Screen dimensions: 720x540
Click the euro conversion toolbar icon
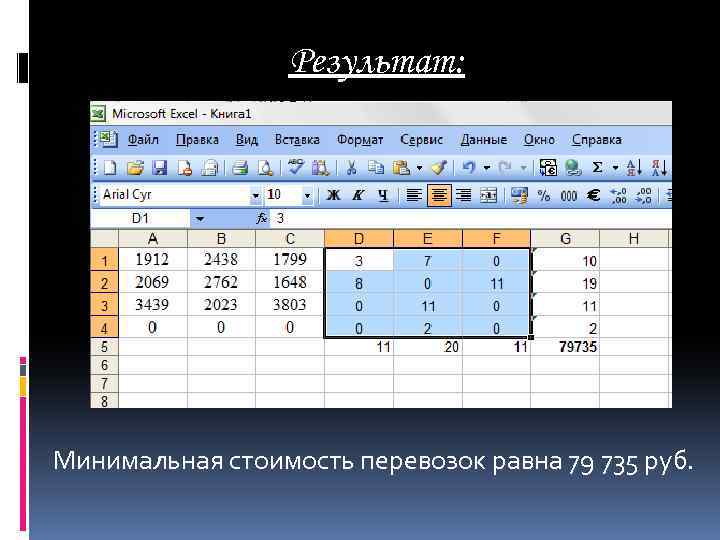[x=548, y=168]
